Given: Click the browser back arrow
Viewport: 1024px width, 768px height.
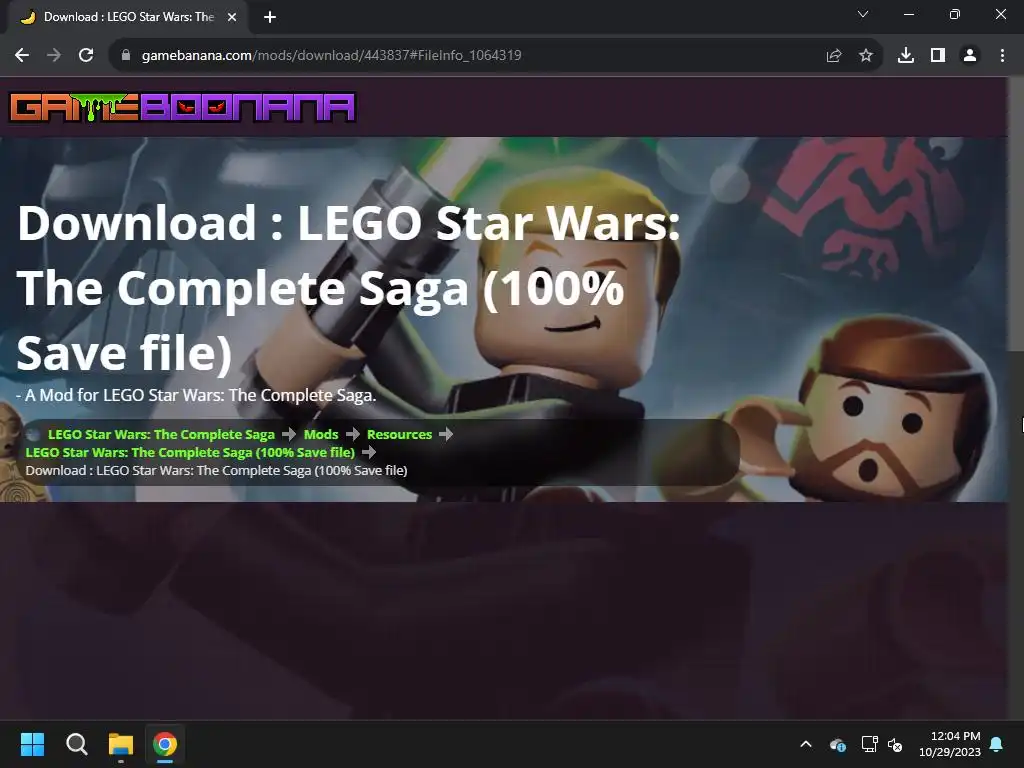Looking at the screenshot, I should click(22, 56).
